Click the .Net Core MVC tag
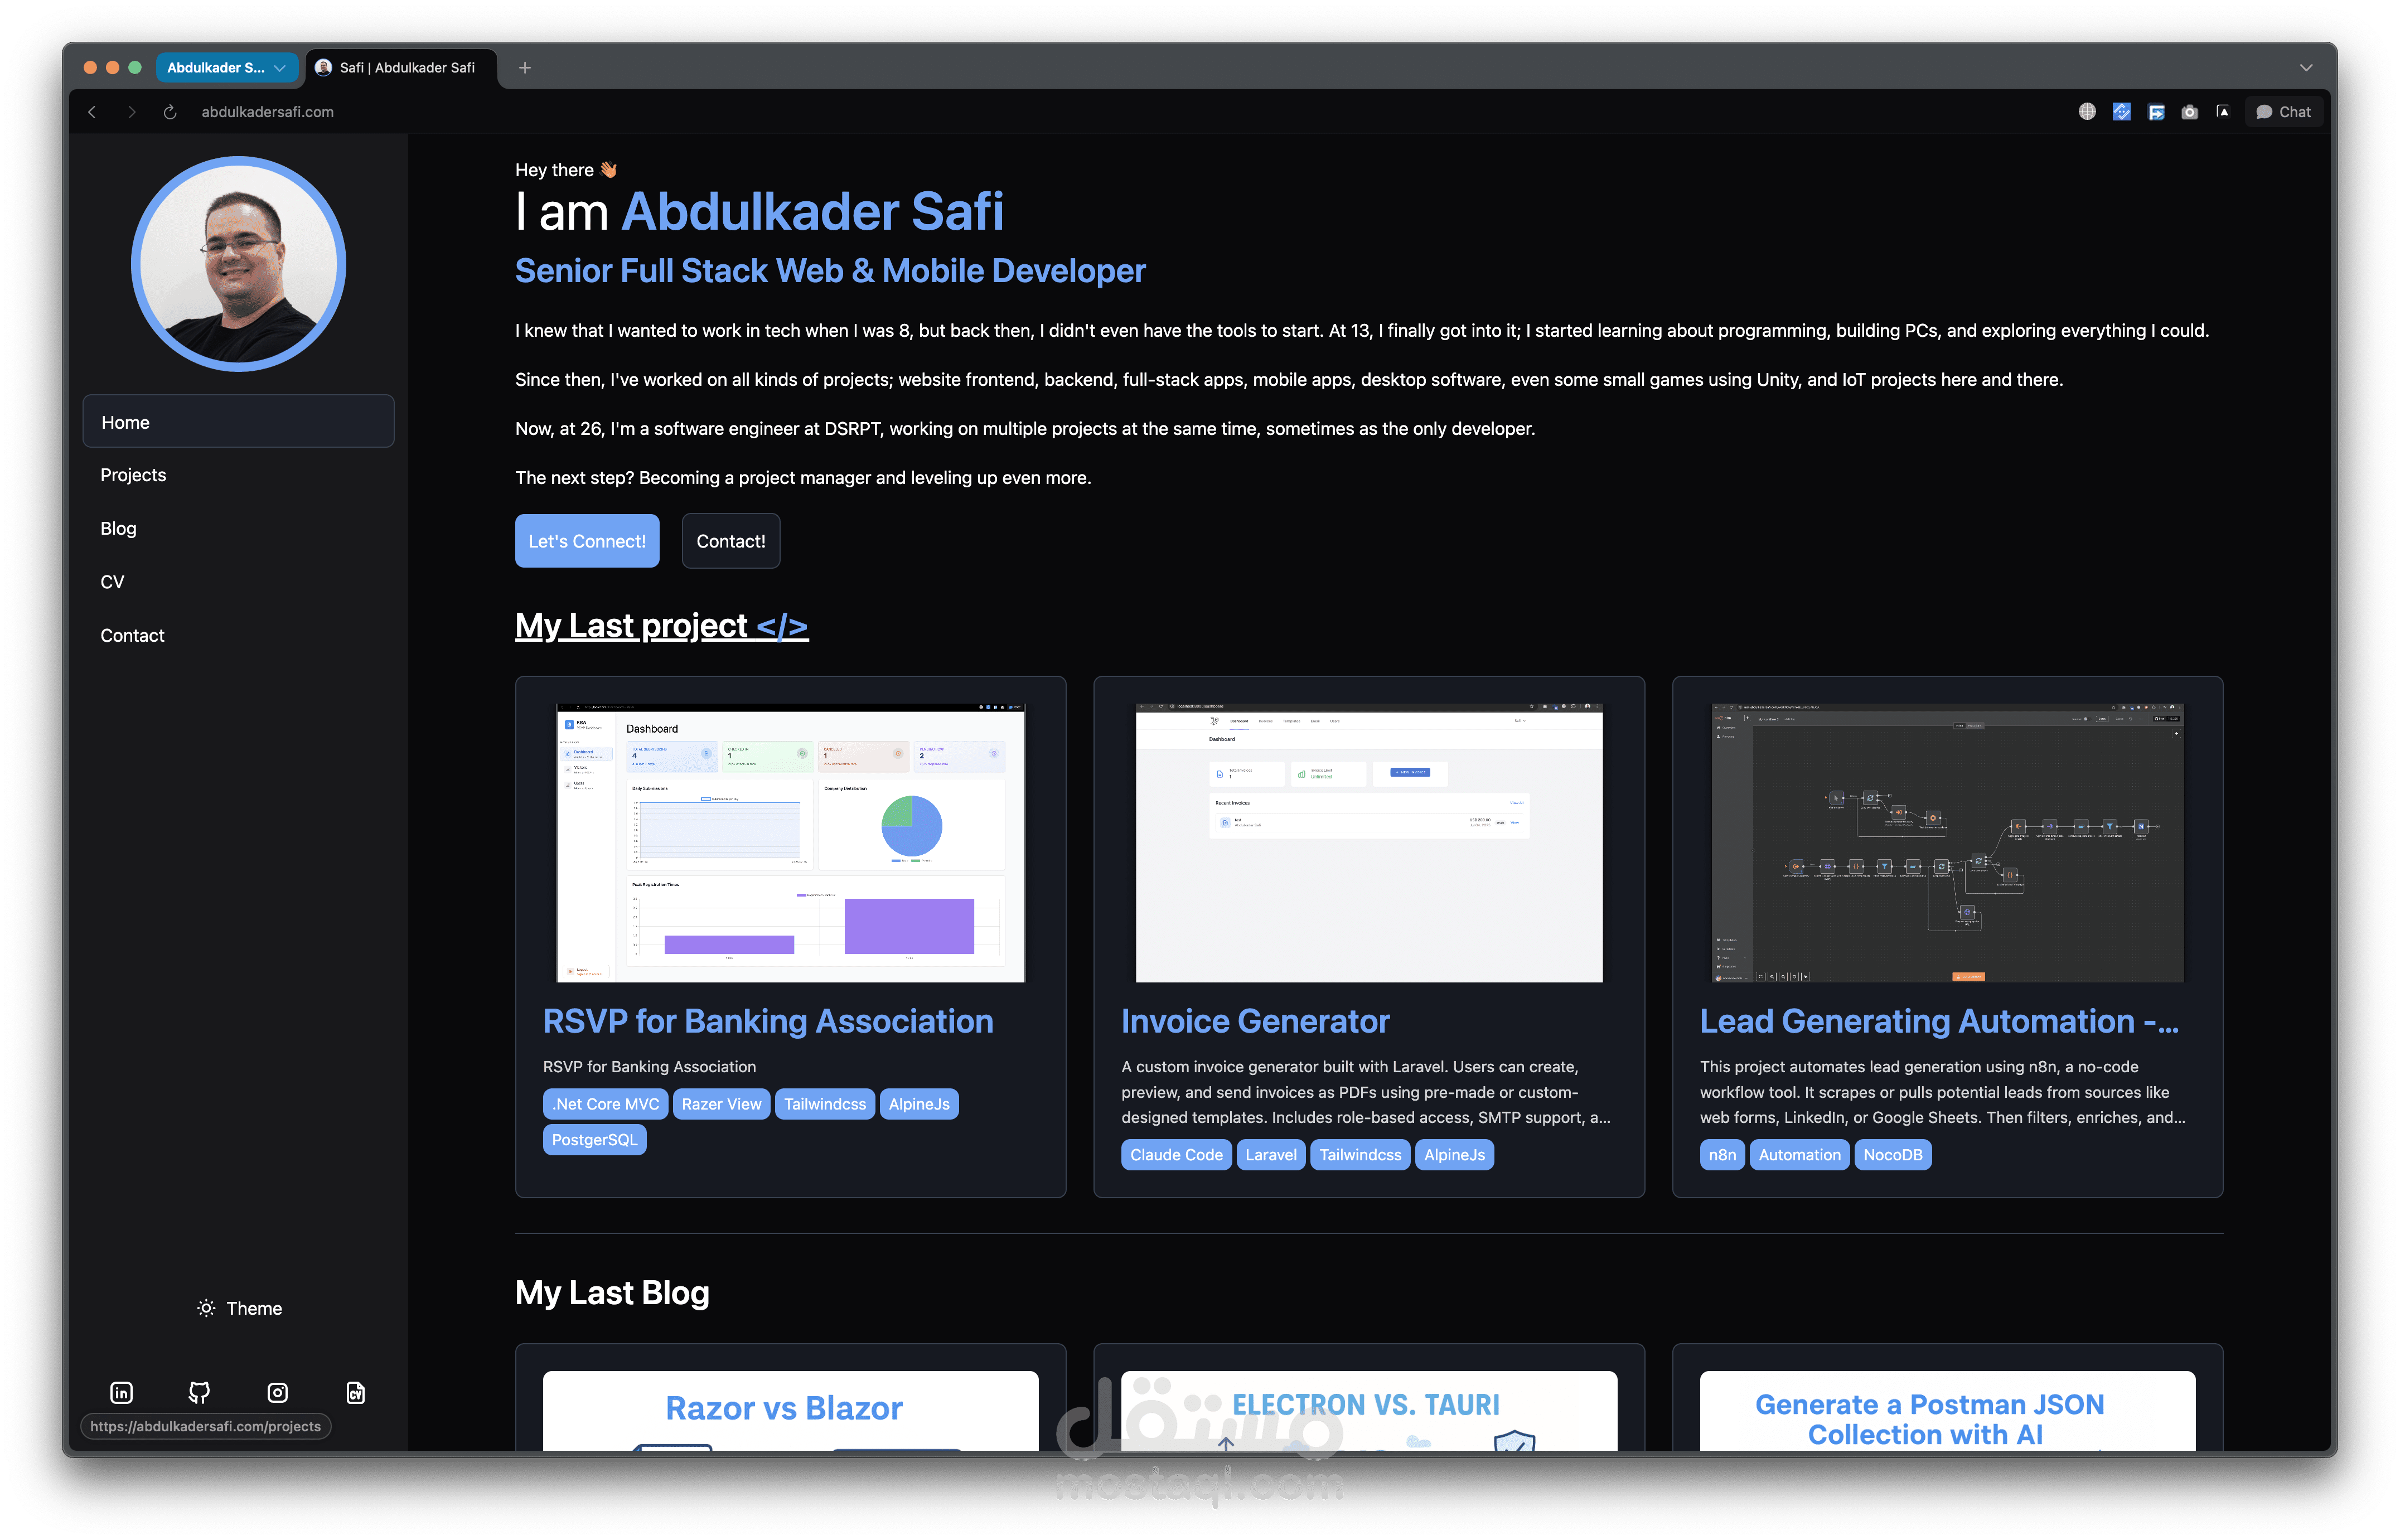This screenshot has width=2400, height=1540. [606, 1104]
